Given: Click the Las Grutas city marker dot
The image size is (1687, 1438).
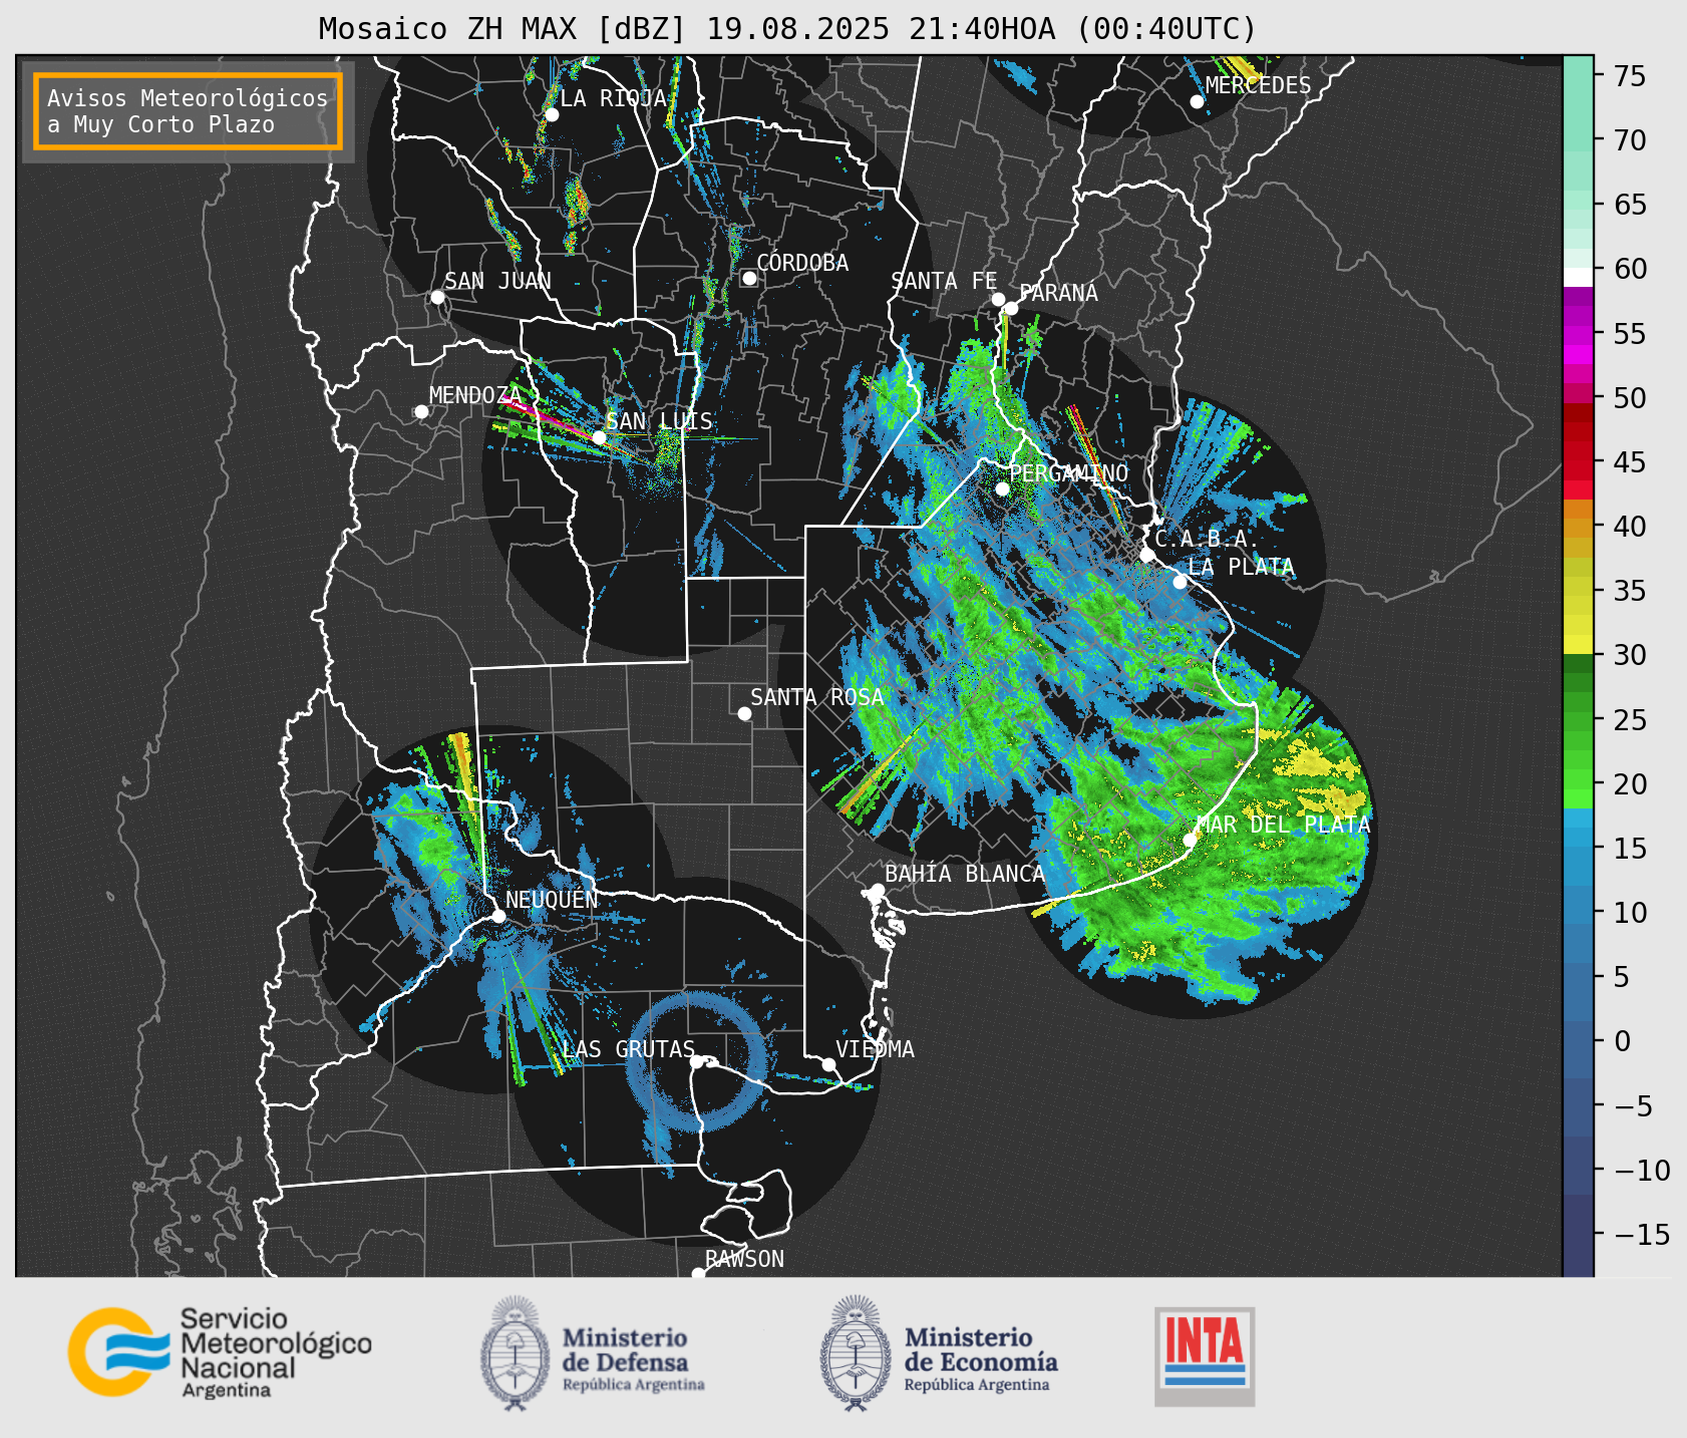Looking at the screenshot, I should click(x=696, y=1062).
